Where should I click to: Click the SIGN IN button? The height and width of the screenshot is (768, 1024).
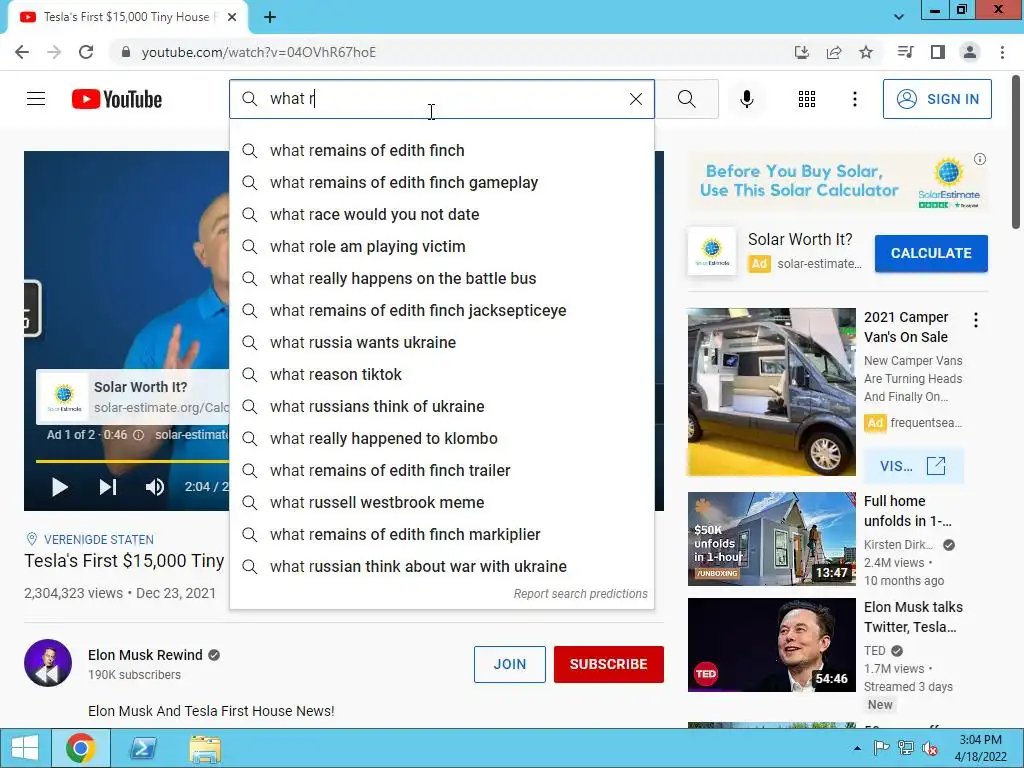click(937, 99)
